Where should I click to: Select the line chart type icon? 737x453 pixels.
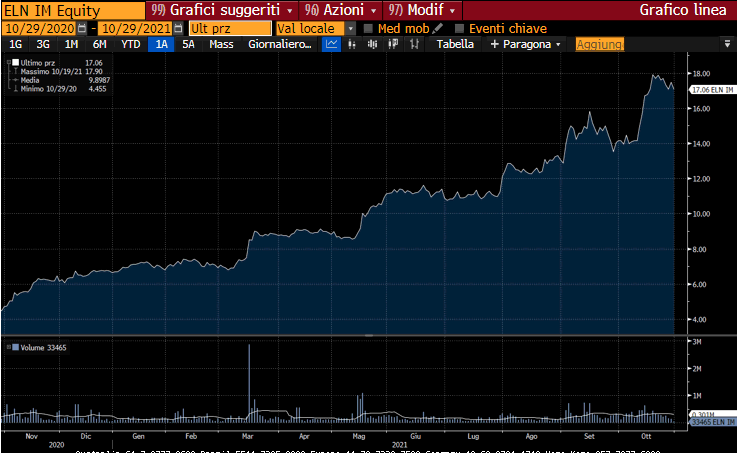click(332, 44)
